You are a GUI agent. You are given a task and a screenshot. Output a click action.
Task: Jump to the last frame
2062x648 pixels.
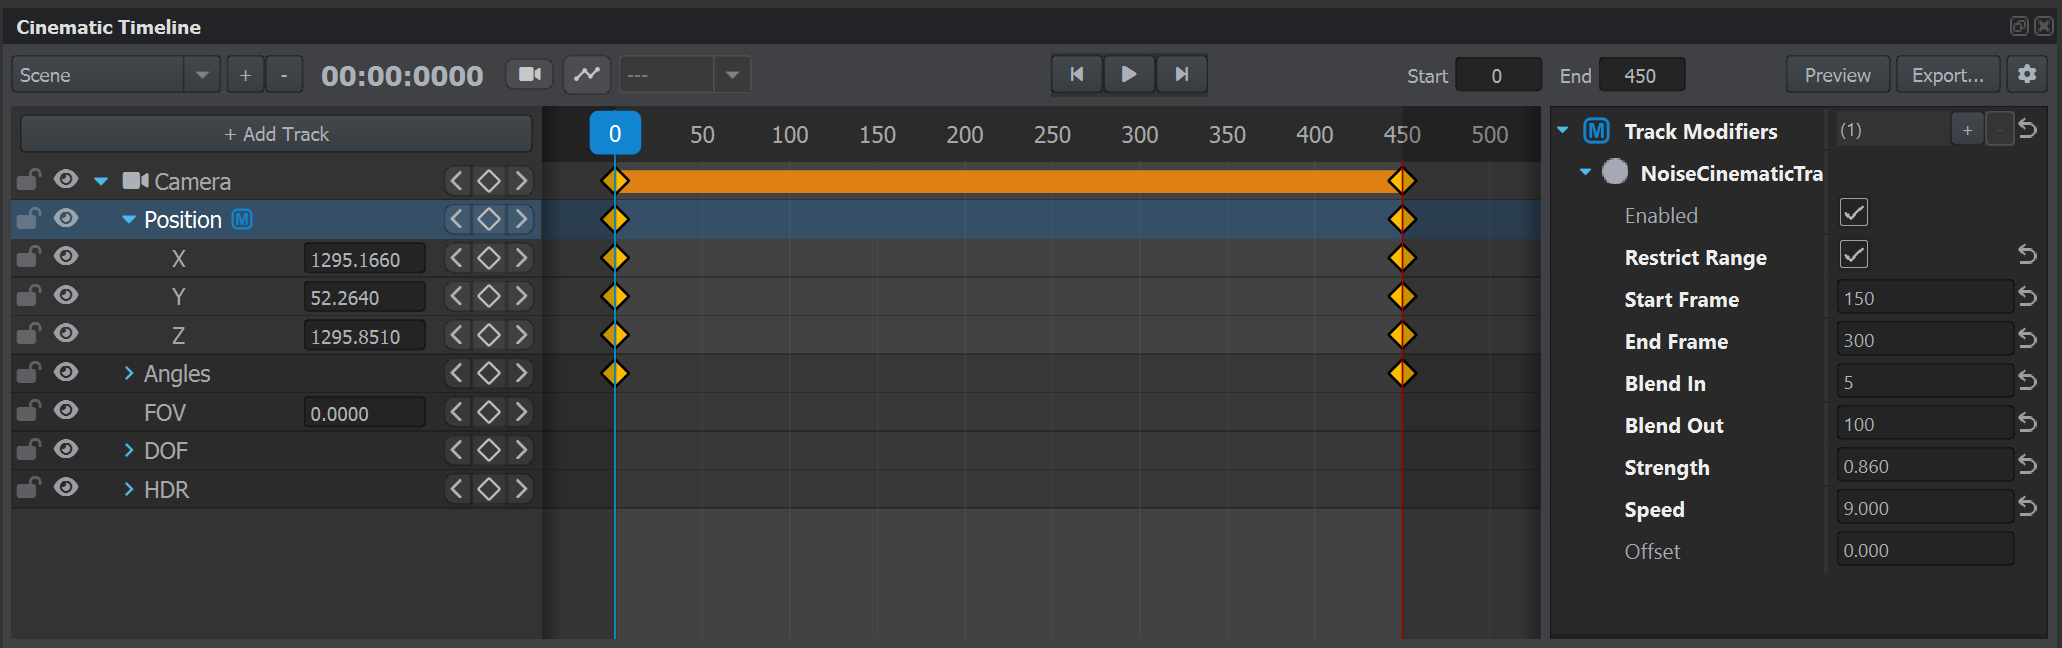click(x=1182, y=74)
